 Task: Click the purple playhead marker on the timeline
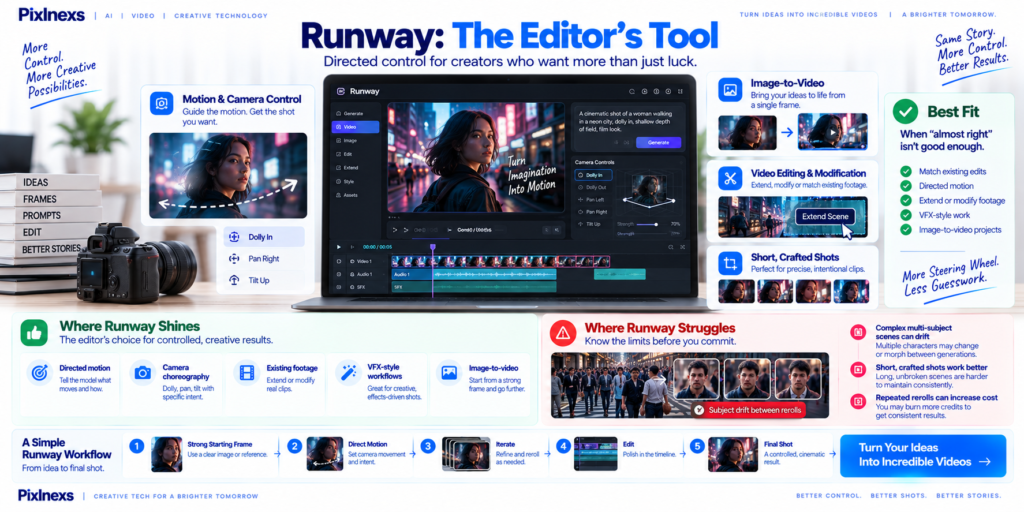coord(432,248)
